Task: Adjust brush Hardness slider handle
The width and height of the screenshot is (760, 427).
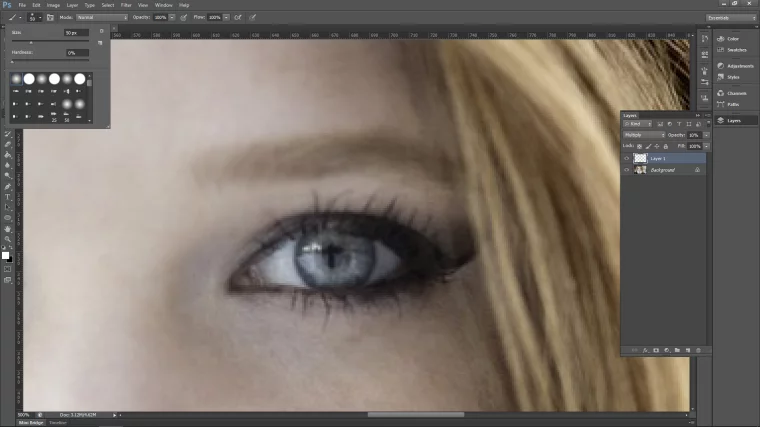Action: coord(13,62)
